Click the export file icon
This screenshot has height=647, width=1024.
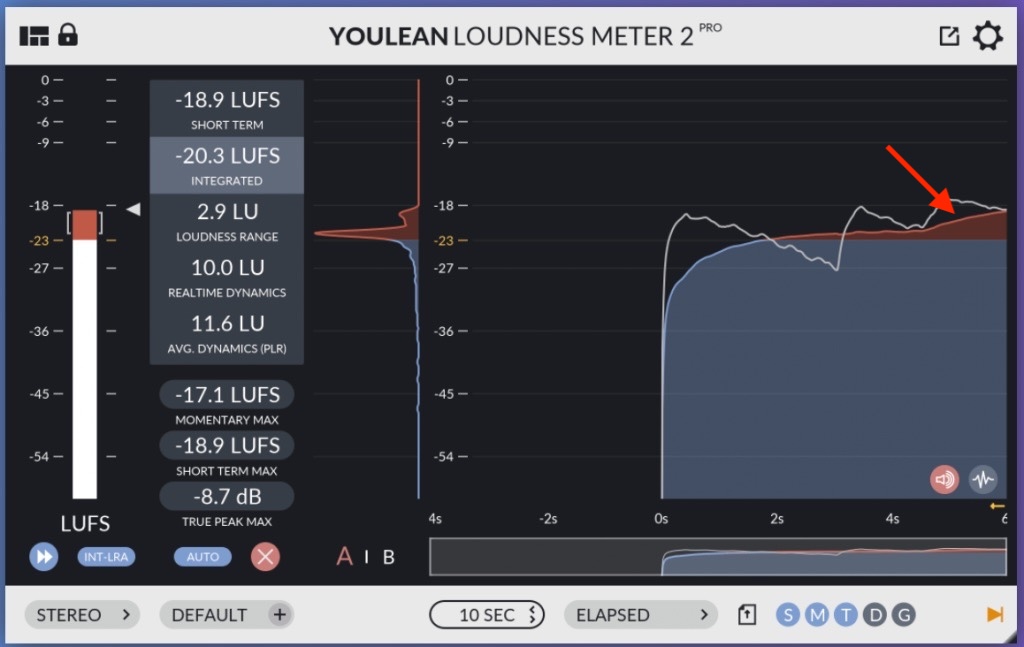point(747,615)
